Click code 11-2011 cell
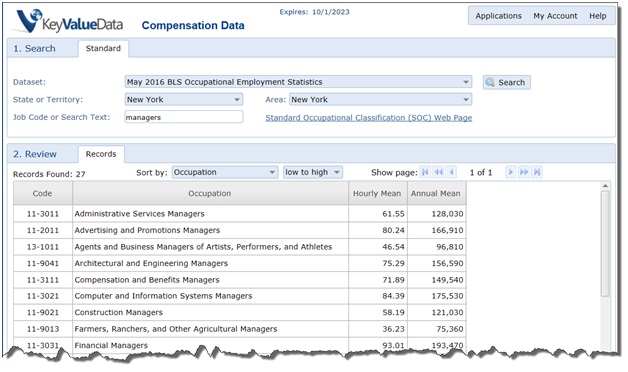 [x=43, y=230]
